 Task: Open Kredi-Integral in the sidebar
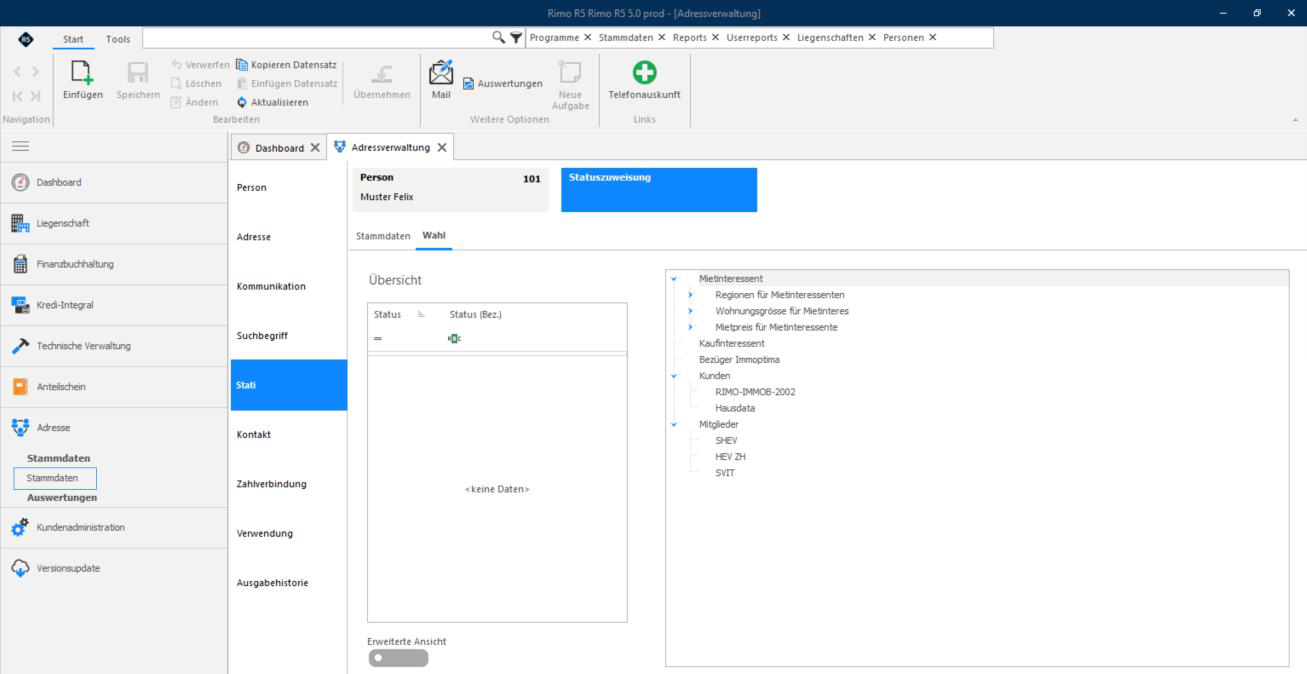[114, 305]
